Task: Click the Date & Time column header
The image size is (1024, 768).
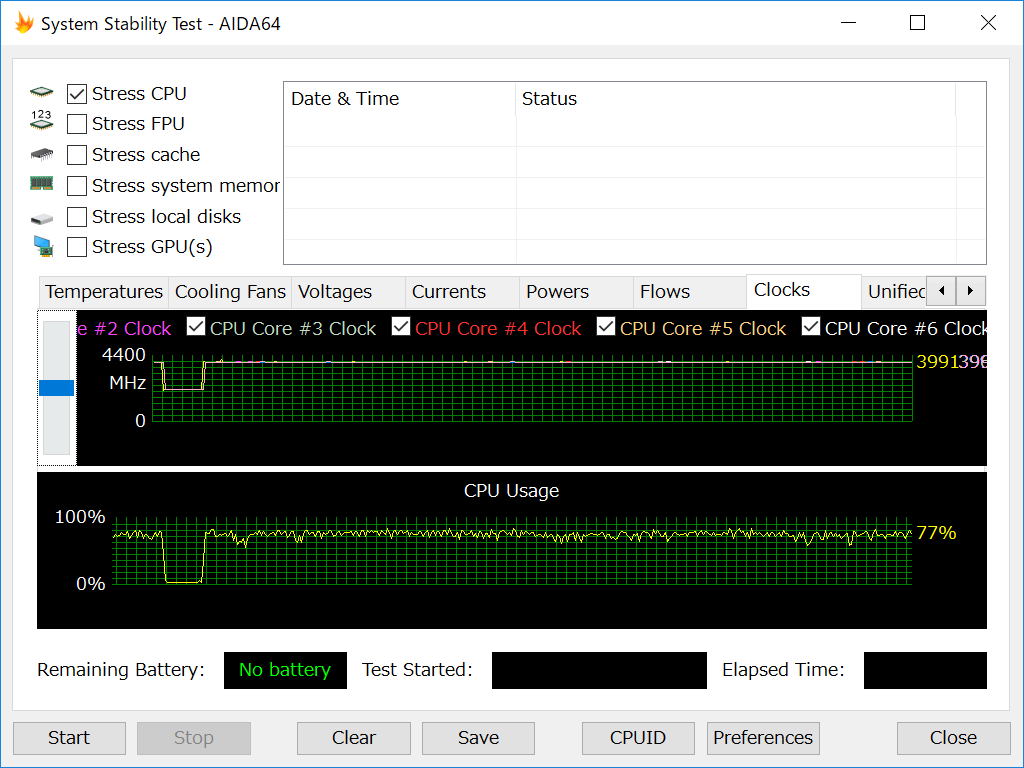Action: (400, 99)
